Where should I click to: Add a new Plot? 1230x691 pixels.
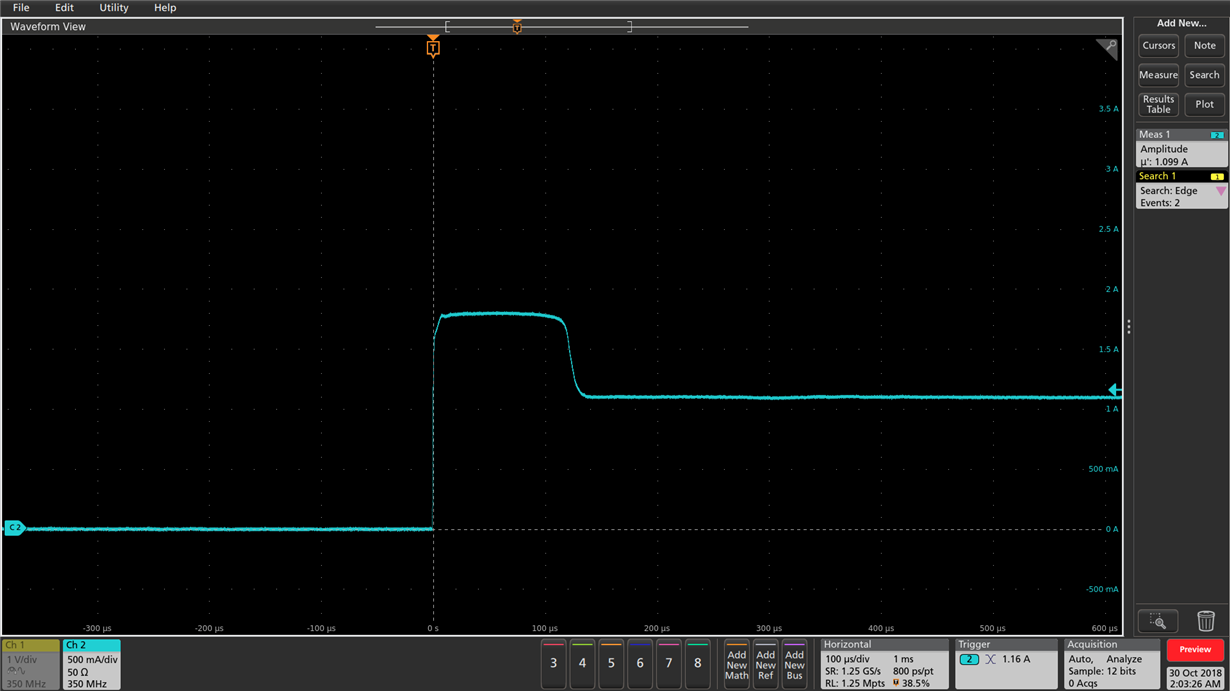click(1205, 104)
